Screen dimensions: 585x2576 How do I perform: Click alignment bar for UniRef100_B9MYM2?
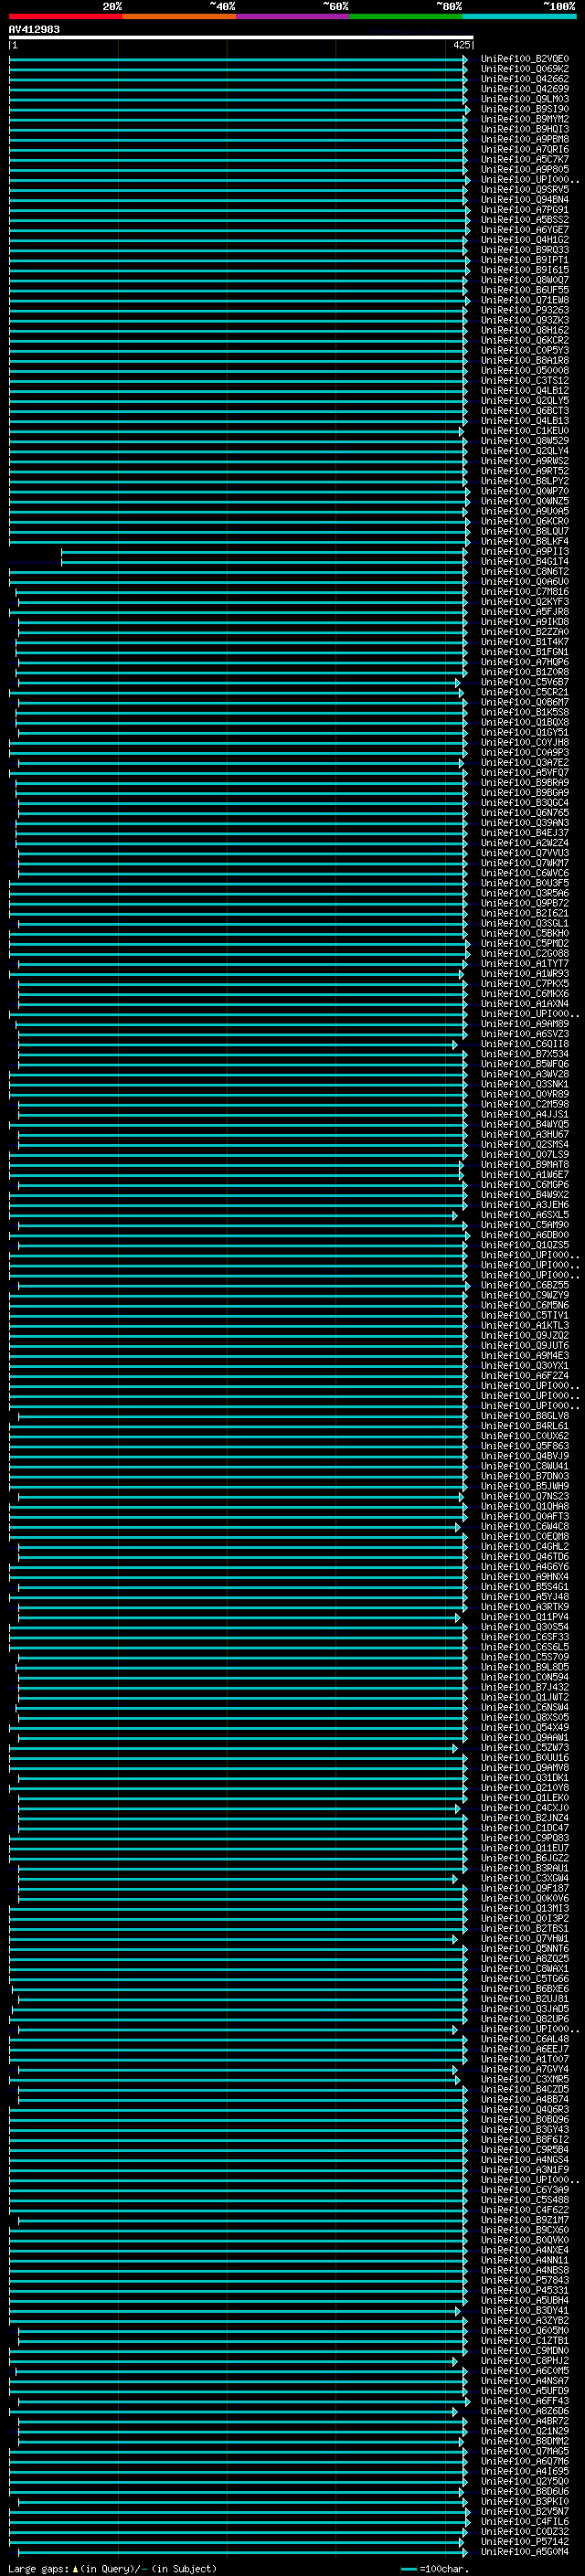coord(238,119)
